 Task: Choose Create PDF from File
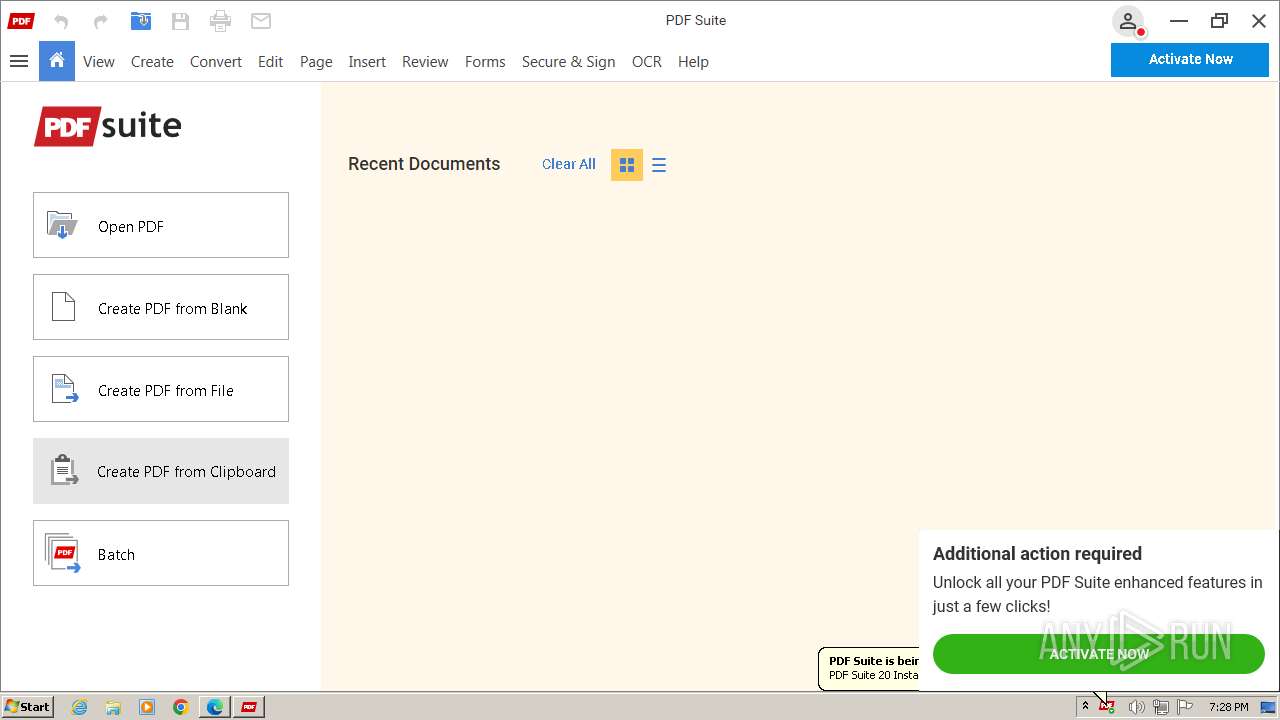pos(161,389)
